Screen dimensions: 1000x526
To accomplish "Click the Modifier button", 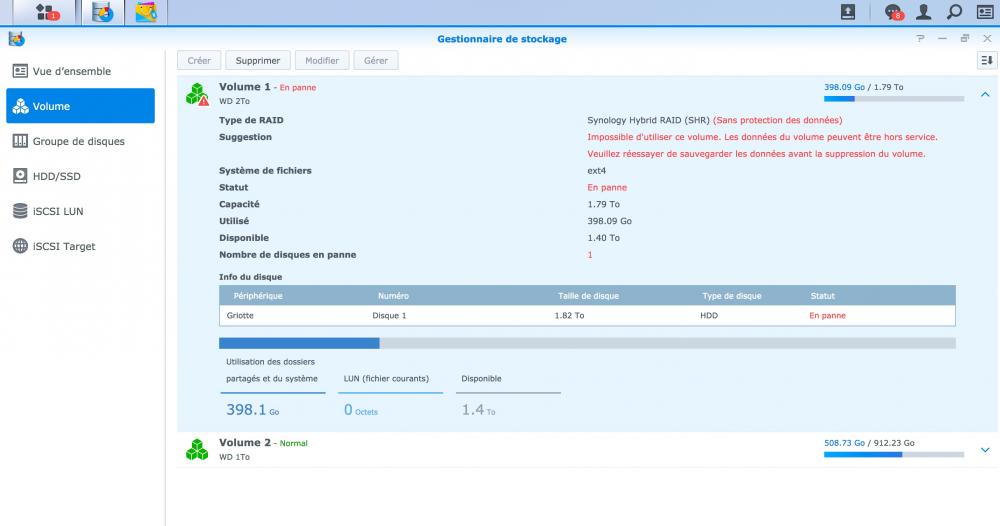I will [x=322, y=61].
